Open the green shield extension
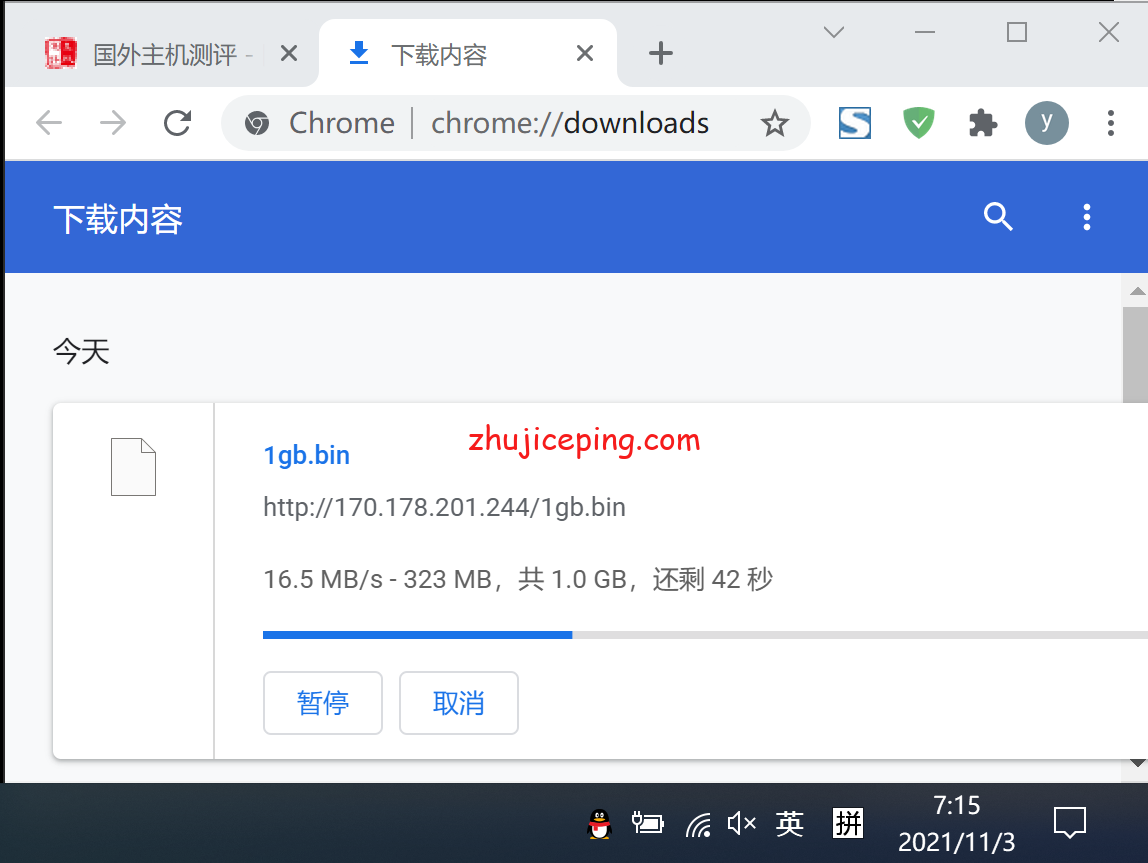 coord(919,123)
